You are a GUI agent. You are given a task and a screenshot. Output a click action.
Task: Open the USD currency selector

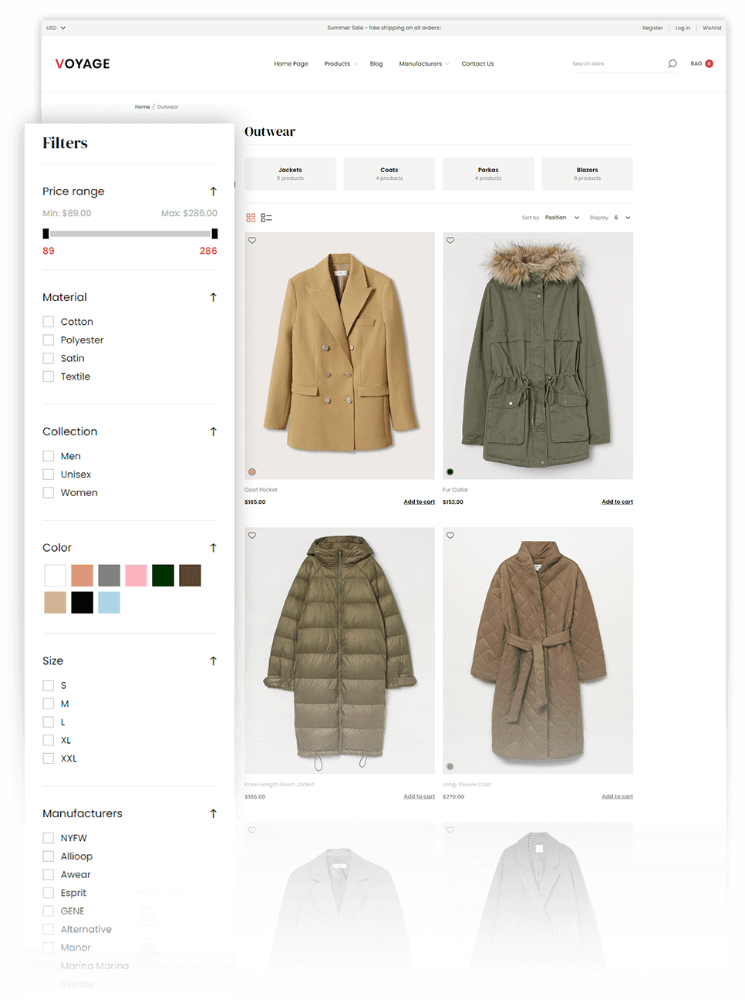click(55, 28)
